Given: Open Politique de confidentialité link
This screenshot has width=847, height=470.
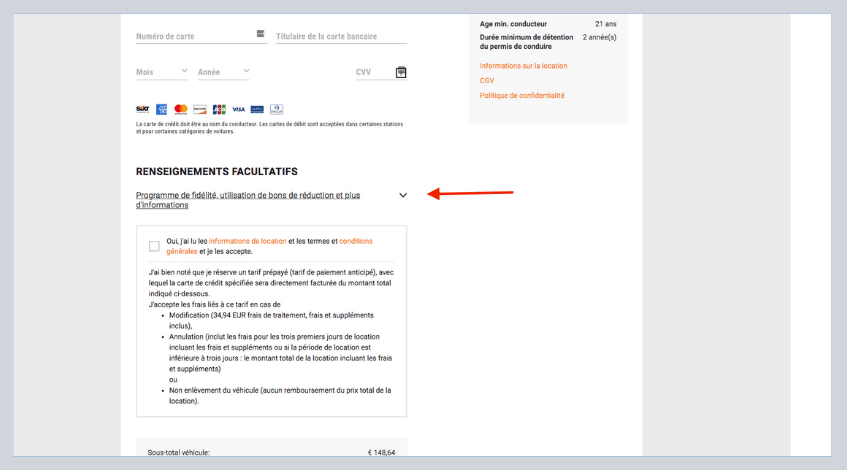Looking at the screenshot, I should (522, 95).
